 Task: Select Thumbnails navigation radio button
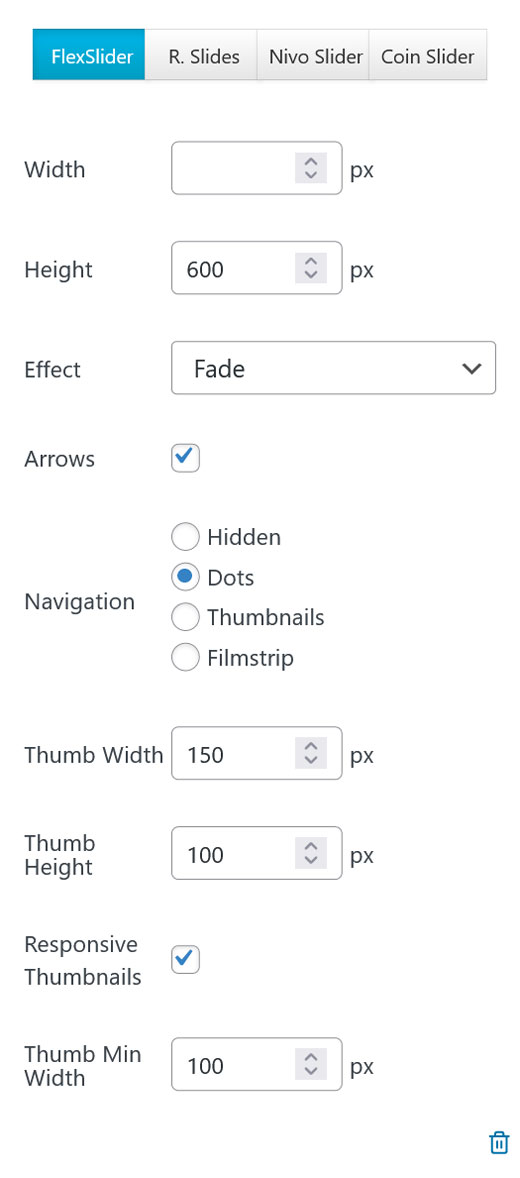pos(186,618)
